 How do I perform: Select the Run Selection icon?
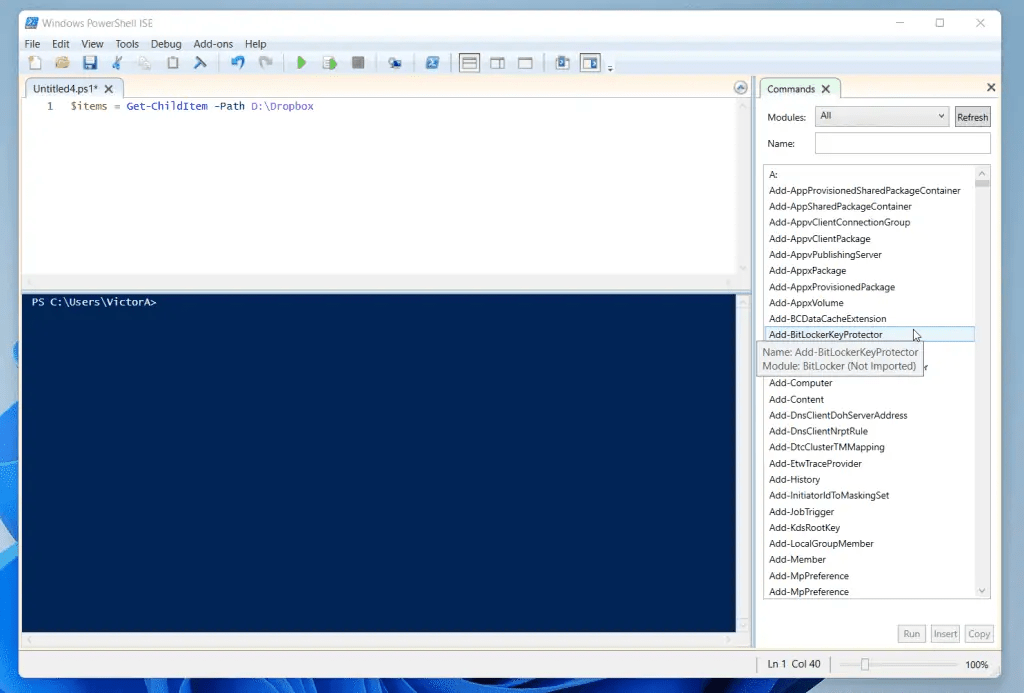(x=330, y=62)
